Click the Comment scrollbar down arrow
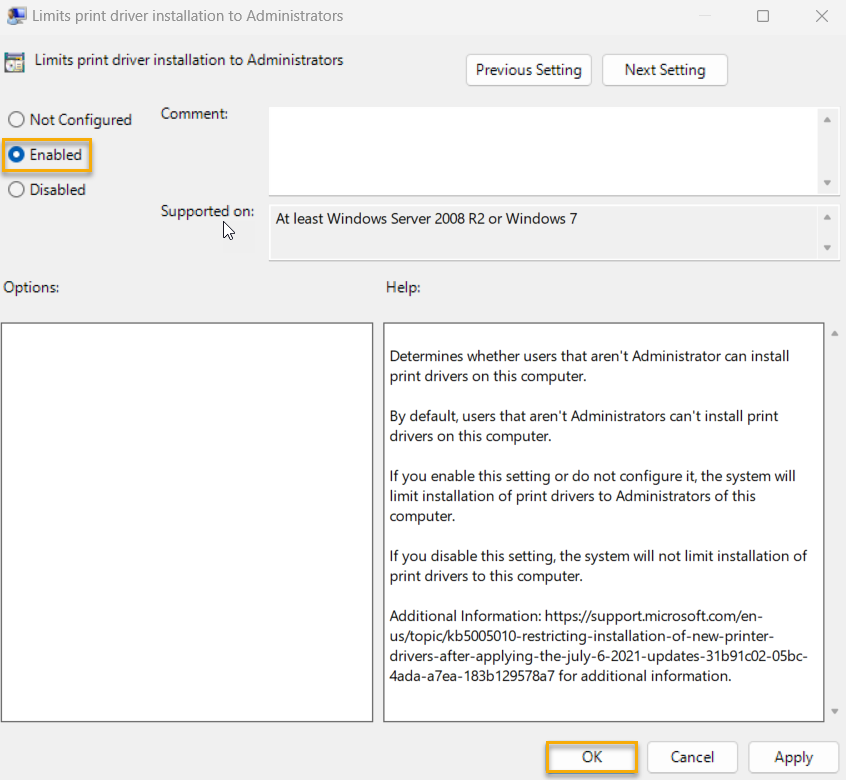The width and height of the screenshot is (846, 780). coord(829,184)
